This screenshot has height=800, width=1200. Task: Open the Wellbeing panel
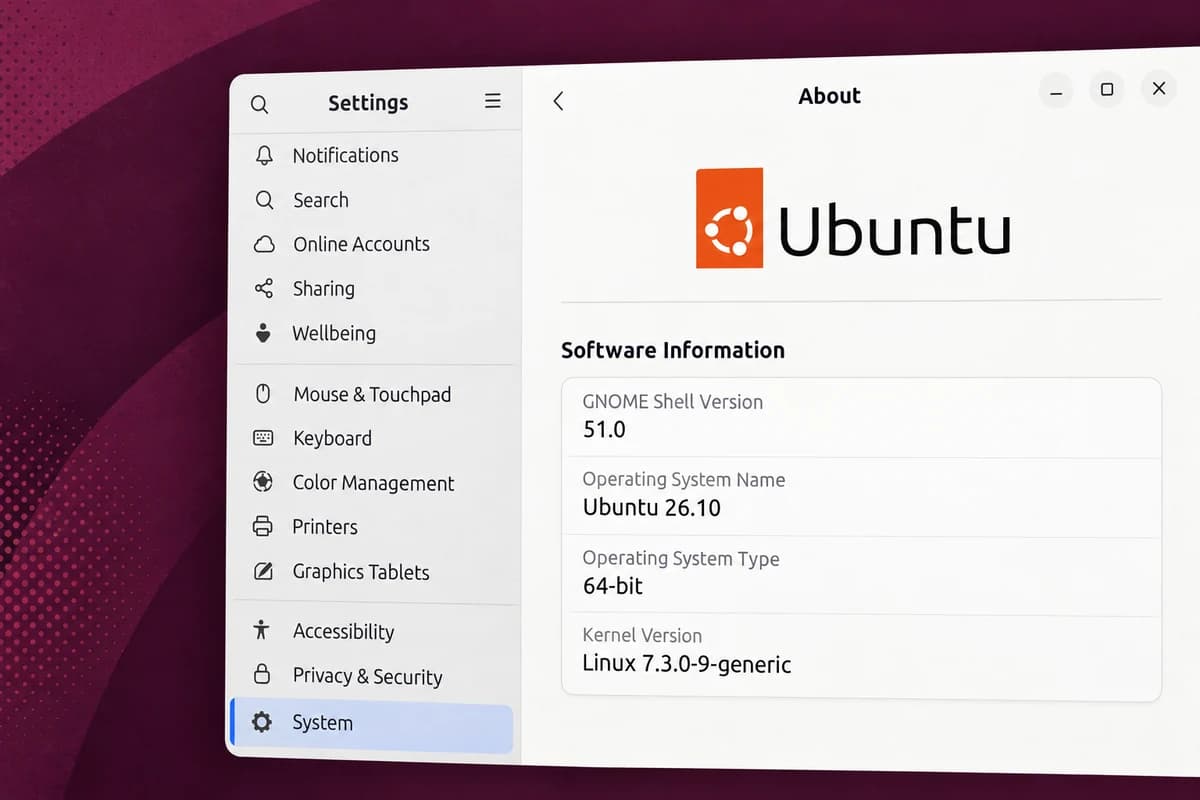(375, 333)
